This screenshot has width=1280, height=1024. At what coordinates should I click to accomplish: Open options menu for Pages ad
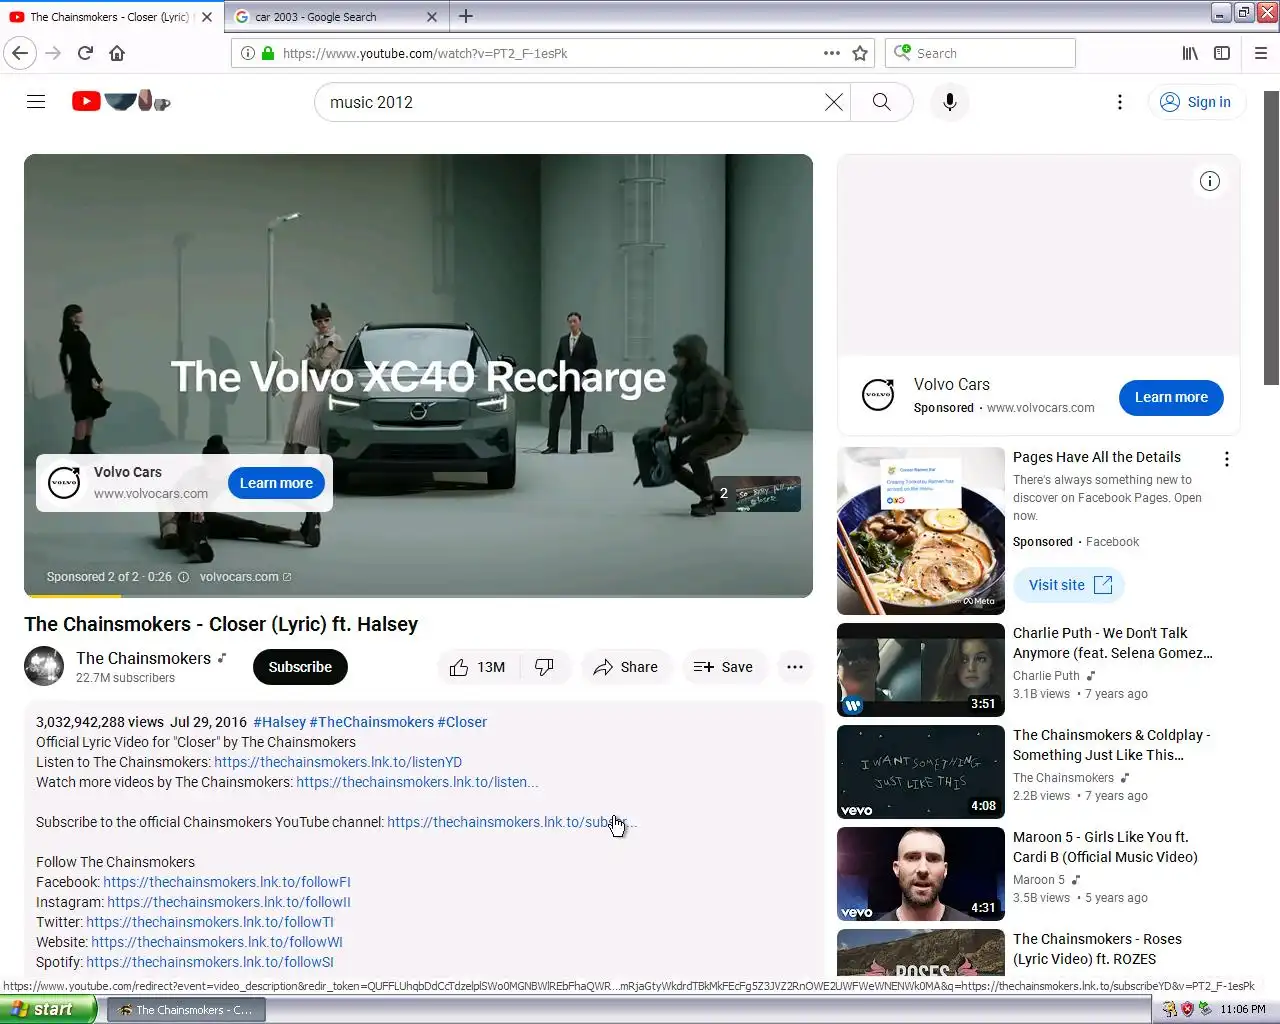pyautogui.click(x=1227, y=459)
